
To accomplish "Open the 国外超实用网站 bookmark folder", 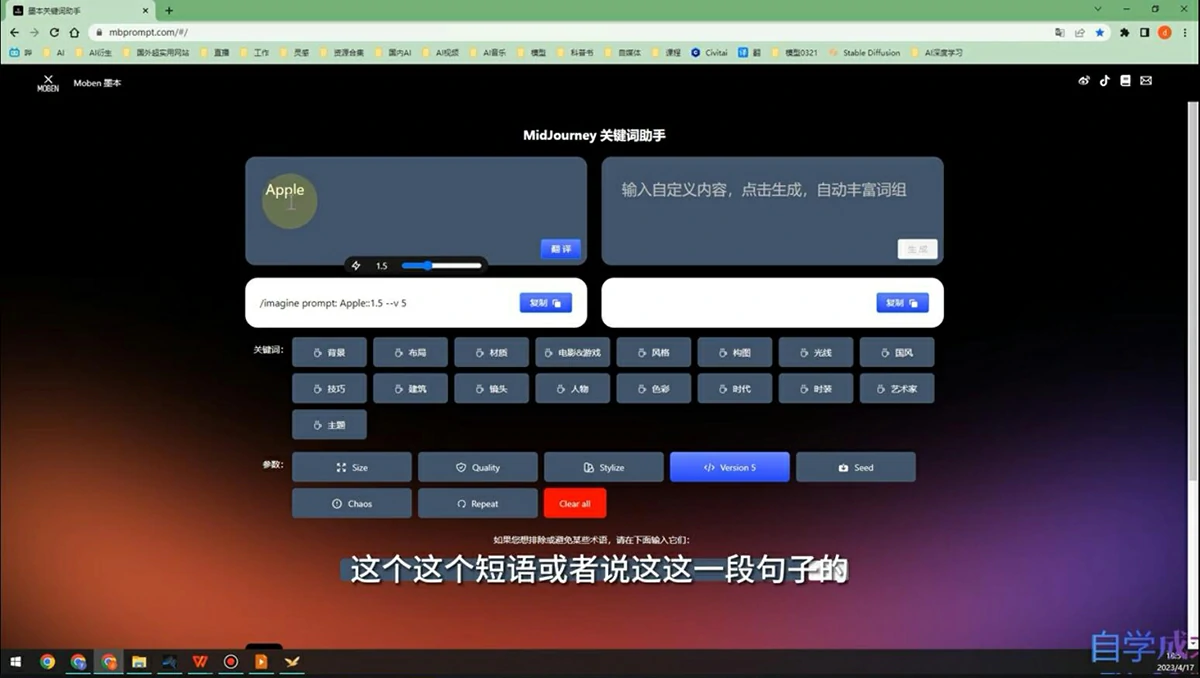I will point(155,53).
